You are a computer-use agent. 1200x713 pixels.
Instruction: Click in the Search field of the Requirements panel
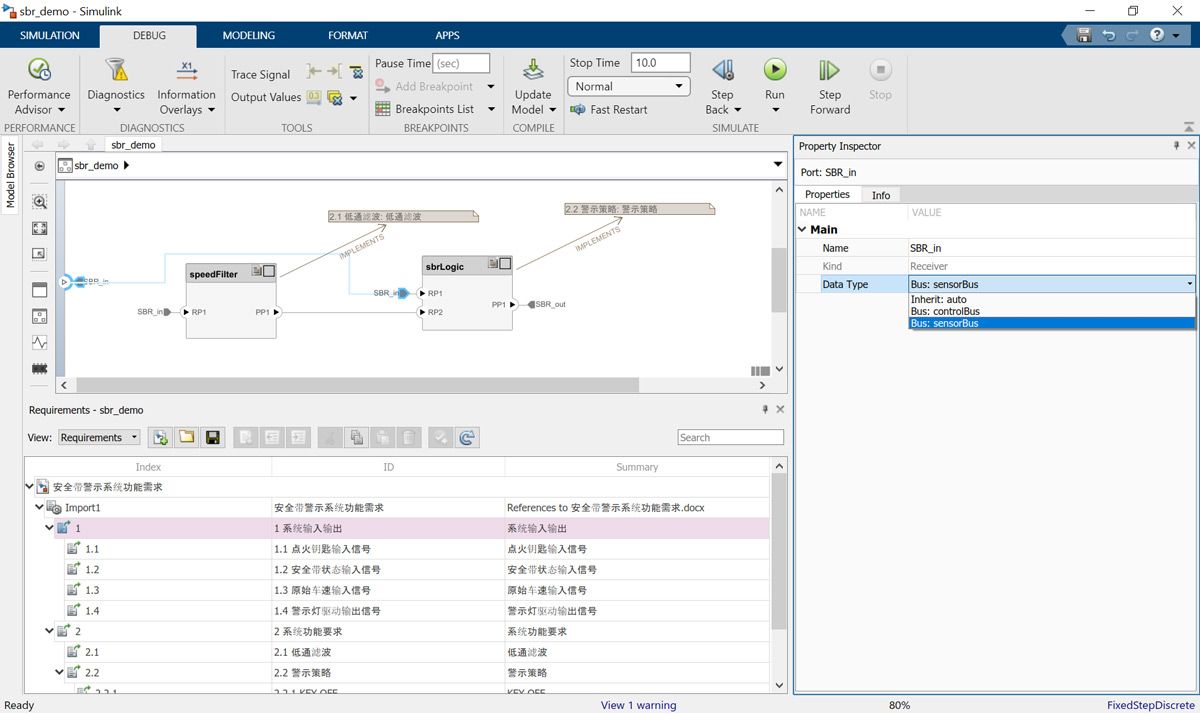coord(730,437)
